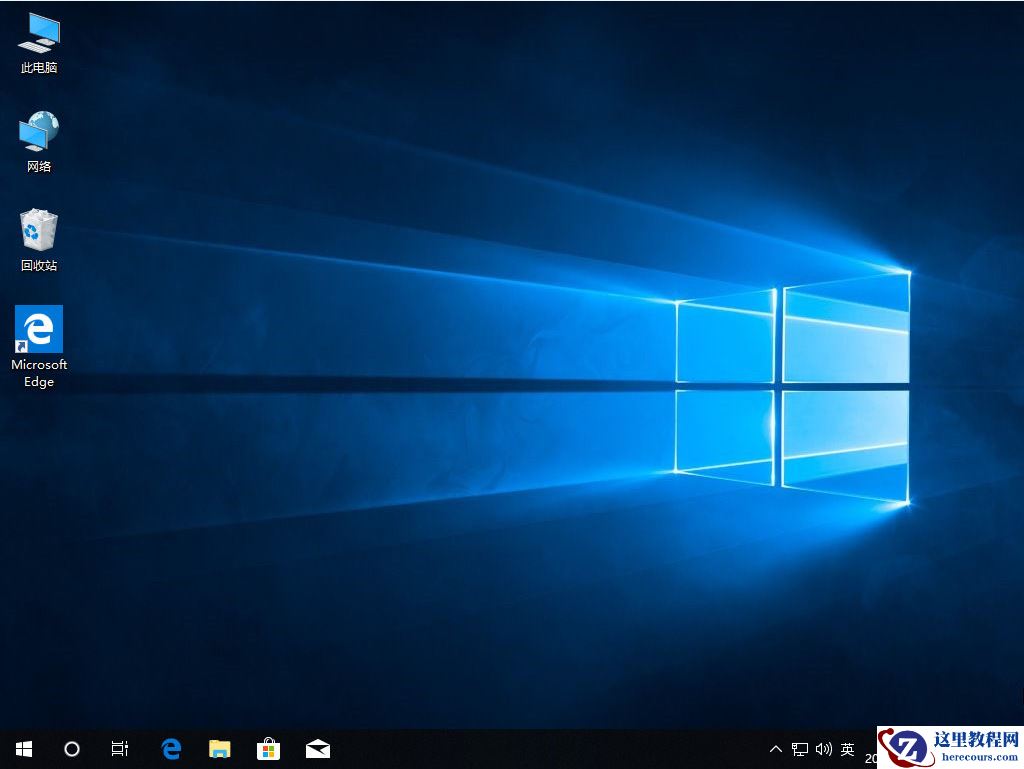Open the Cortana search circle
The width and height of the screenshot is (1024, 769).
click(x=71, y=748)
